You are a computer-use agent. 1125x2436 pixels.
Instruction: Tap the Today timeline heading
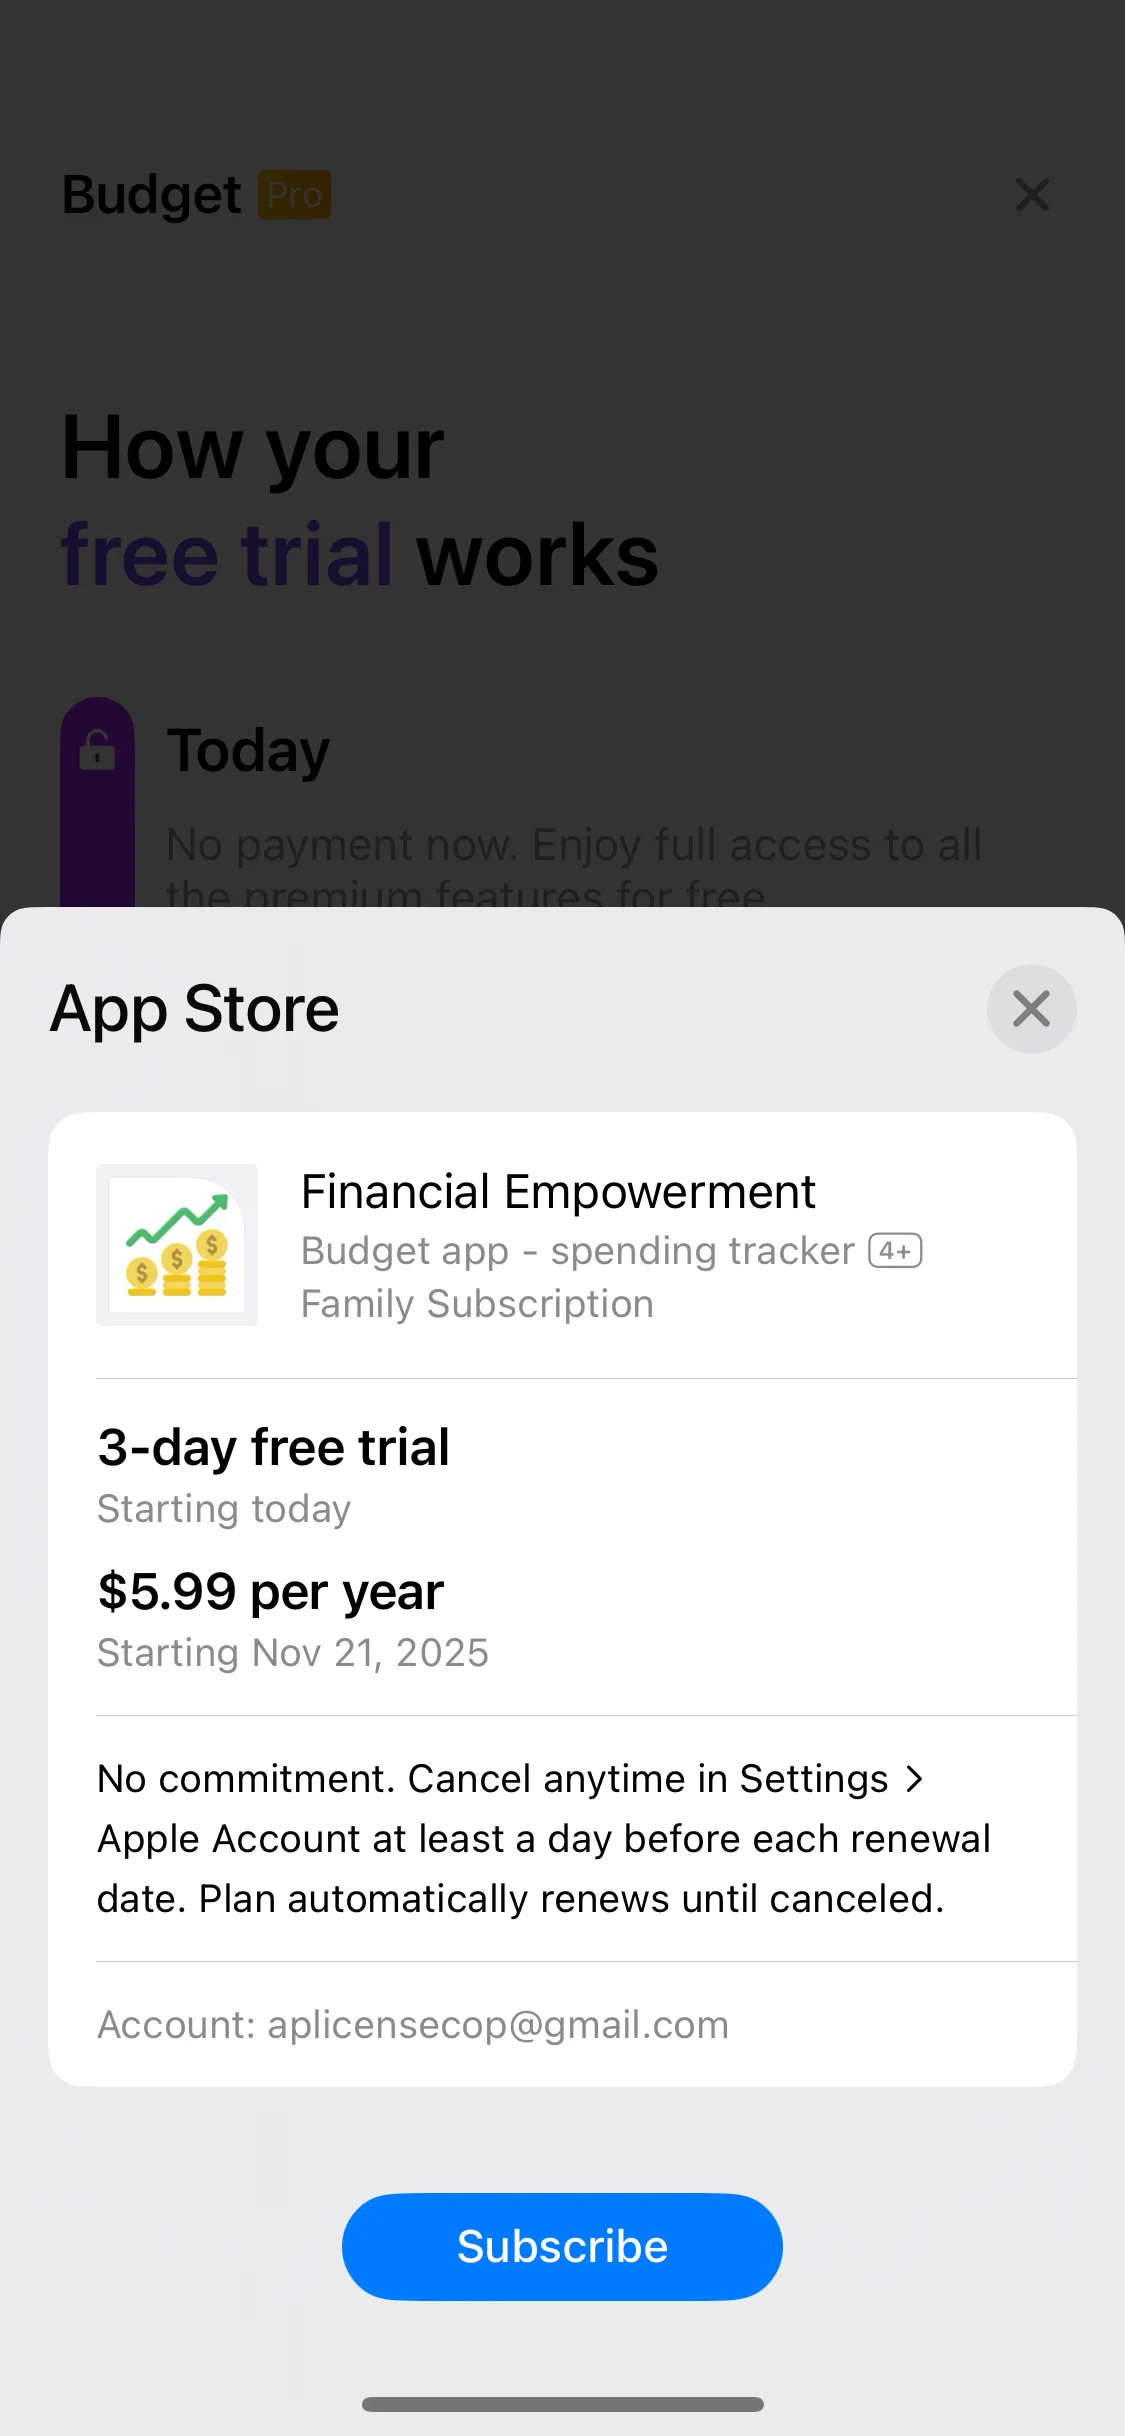pos(248,751)
